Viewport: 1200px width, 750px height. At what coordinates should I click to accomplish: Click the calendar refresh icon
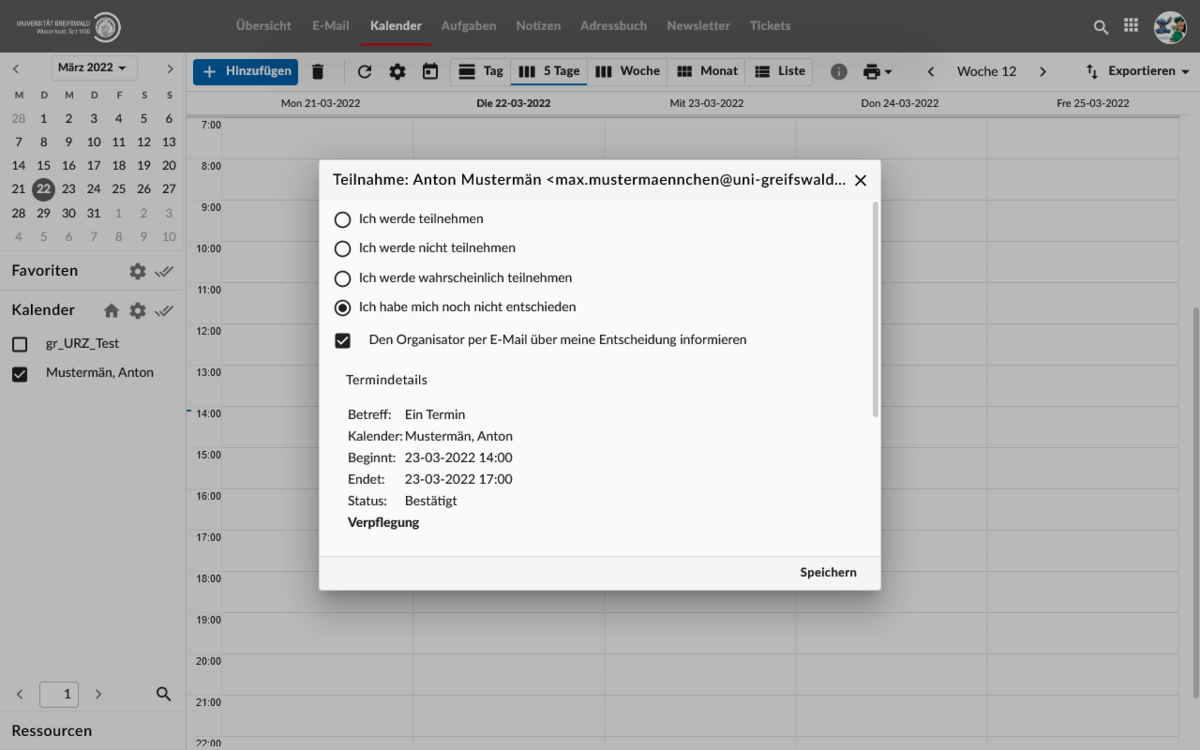point(364,72)
